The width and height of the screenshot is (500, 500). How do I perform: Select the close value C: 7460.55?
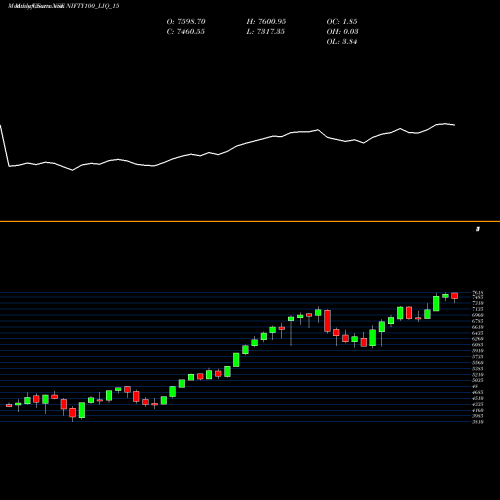tap(186, 32)
